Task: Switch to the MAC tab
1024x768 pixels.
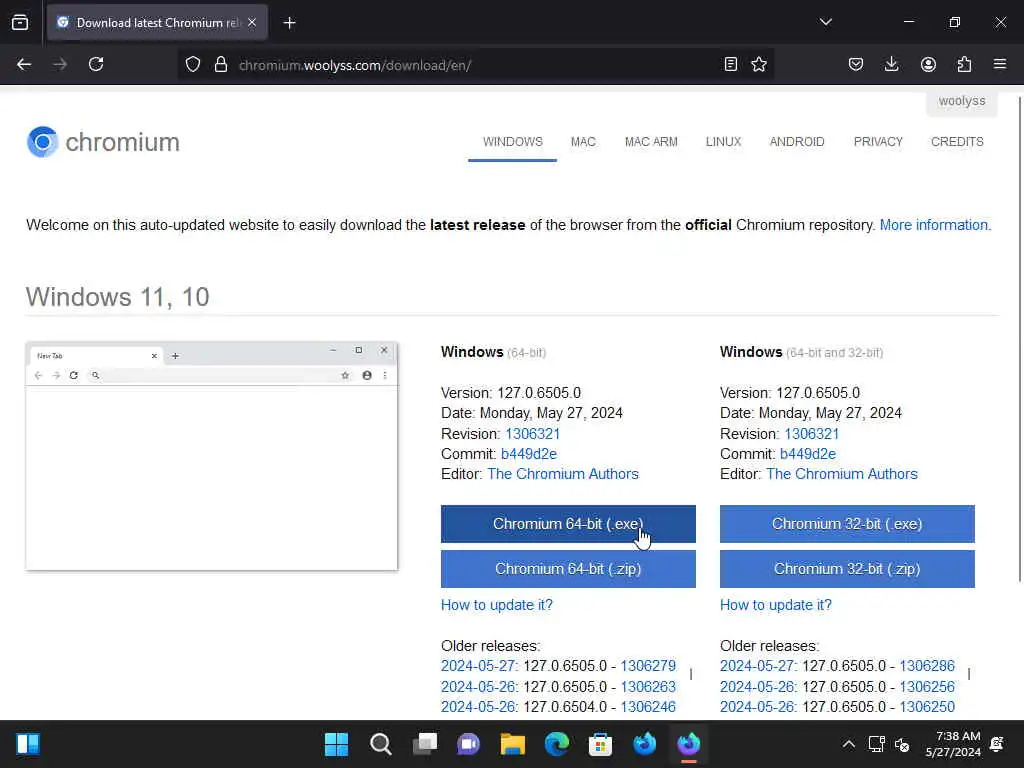Action: (583, 142)
